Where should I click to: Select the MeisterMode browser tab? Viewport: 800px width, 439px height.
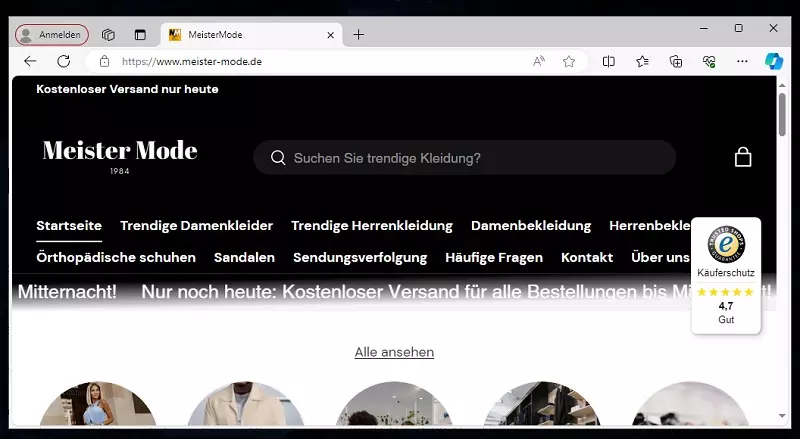click(x=252, y=35)
